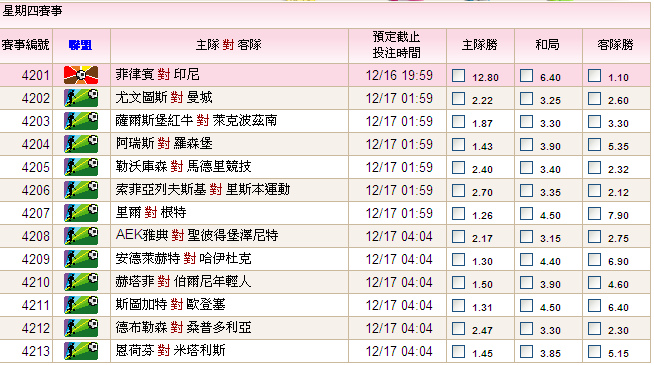Tick the home win 12.80 checkbox for match 4201
Image resolution: width=654 pixels, height=365 pixels.
tap(458, 76)
